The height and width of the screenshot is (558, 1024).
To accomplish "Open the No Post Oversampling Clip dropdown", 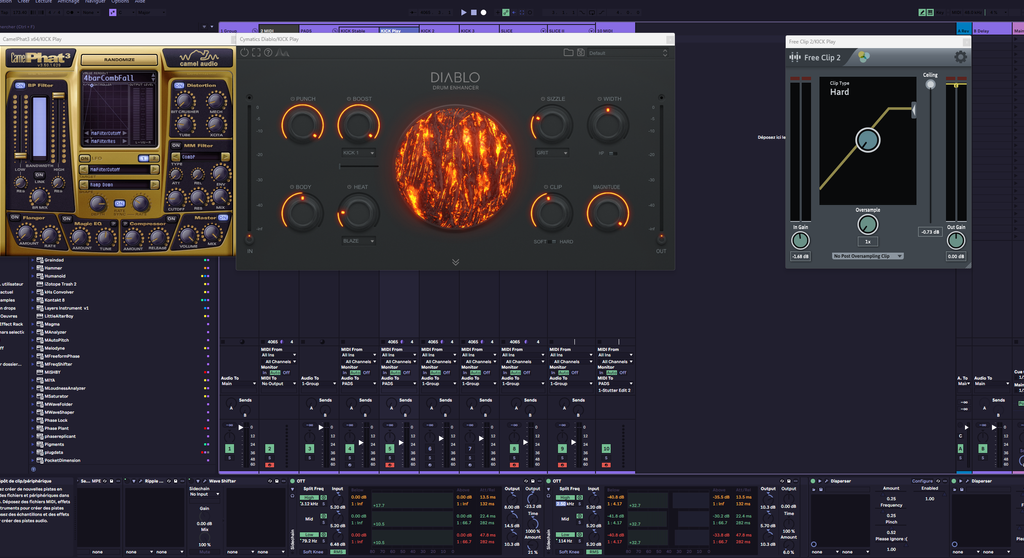I will [x=868, y=256].
